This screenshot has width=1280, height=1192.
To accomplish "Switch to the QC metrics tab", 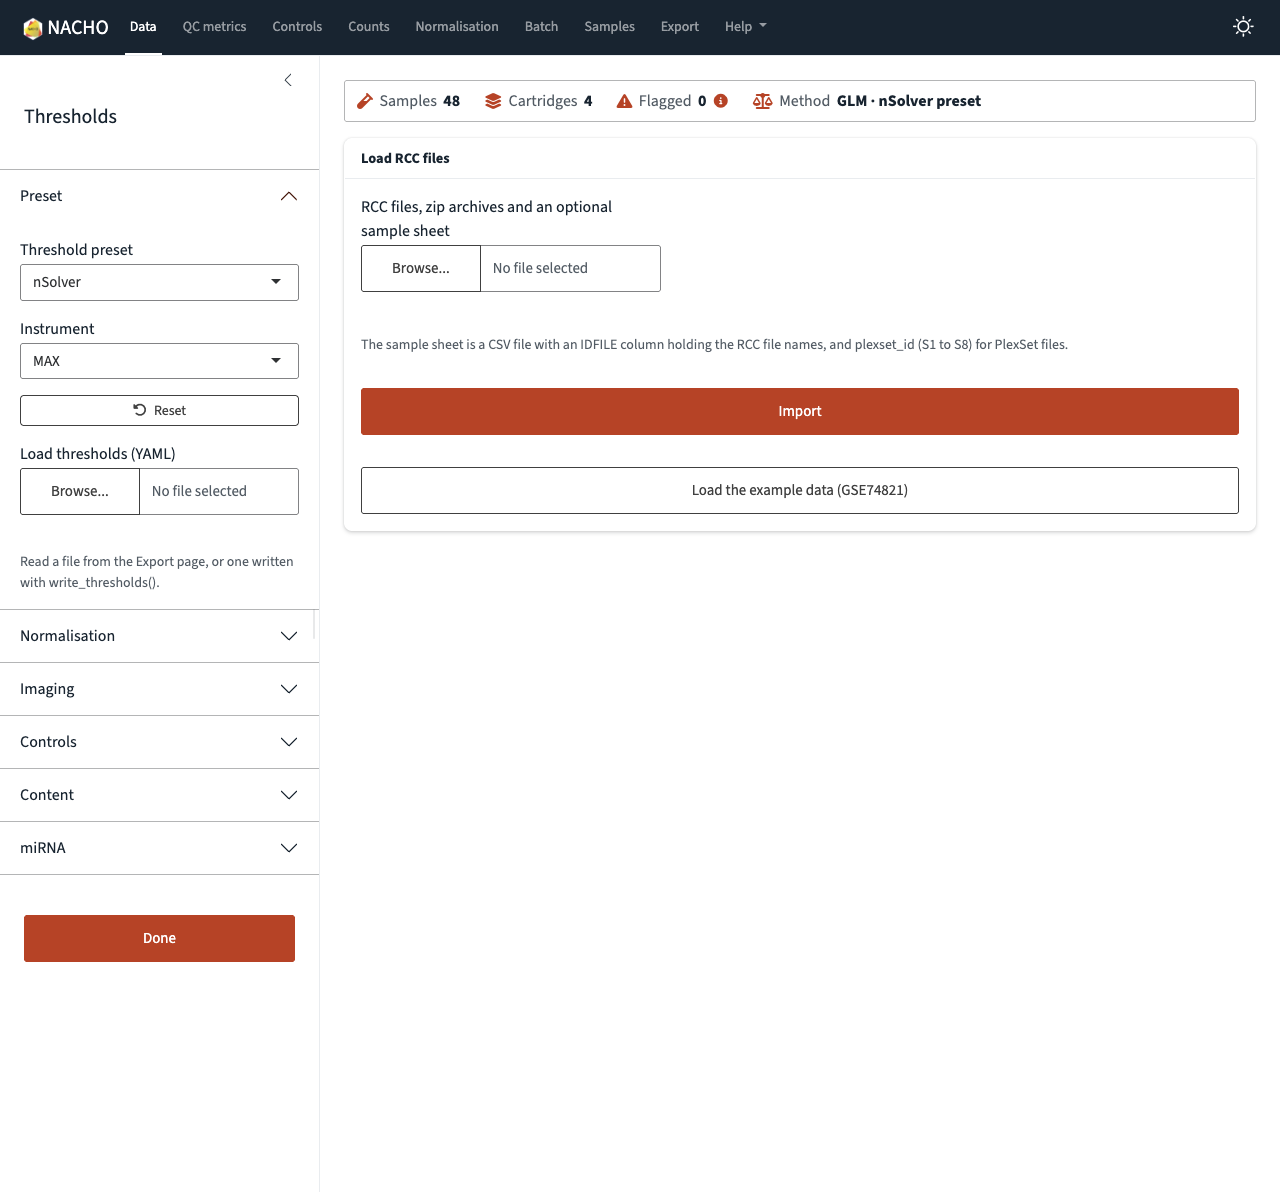I will (214, 27).
